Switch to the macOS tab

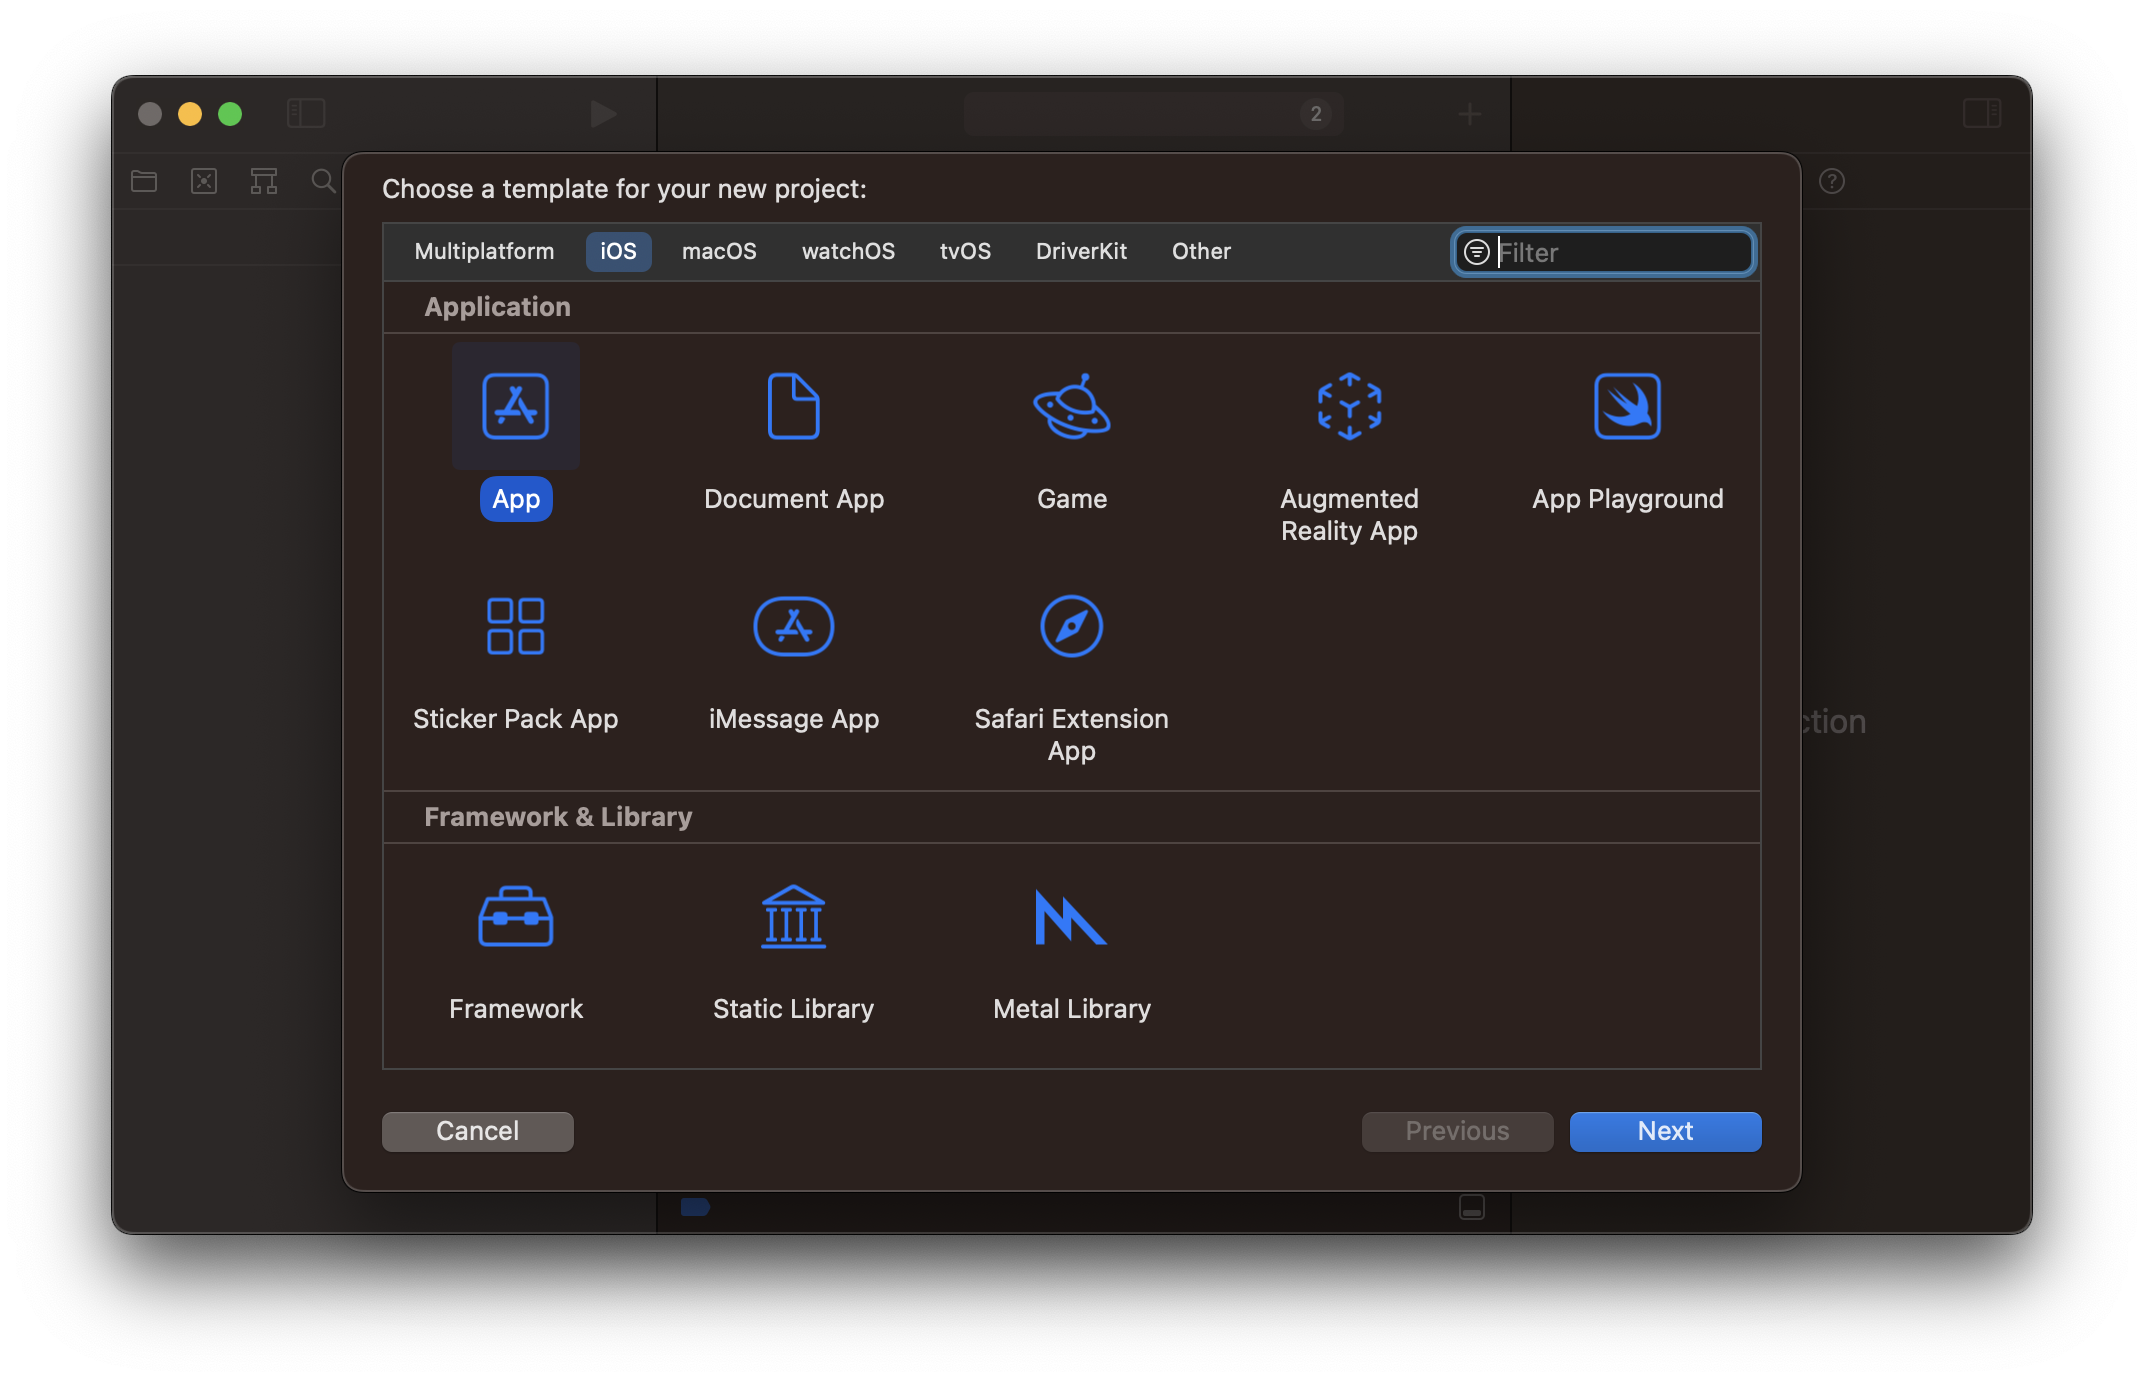[x=719, y=251]
